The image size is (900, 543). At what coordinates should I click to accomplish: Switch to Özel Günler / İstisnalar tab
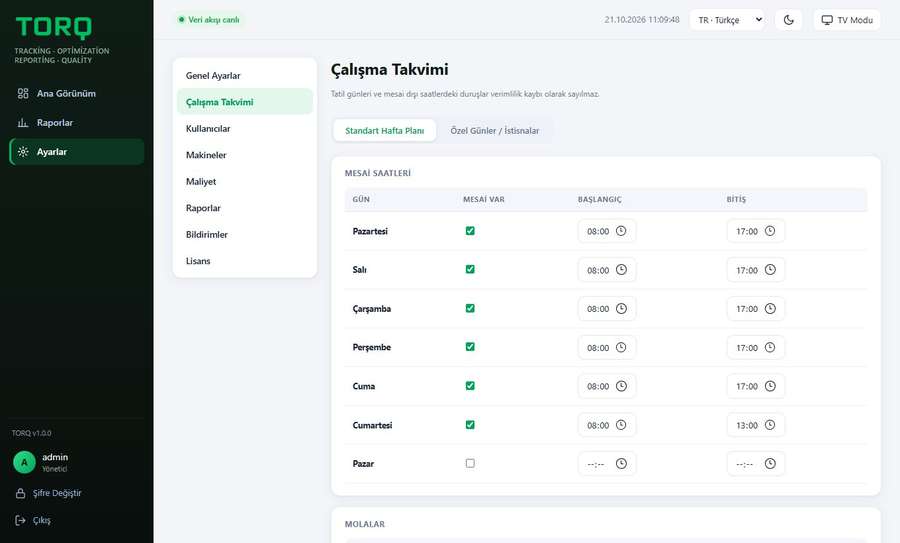coord(495,131)
